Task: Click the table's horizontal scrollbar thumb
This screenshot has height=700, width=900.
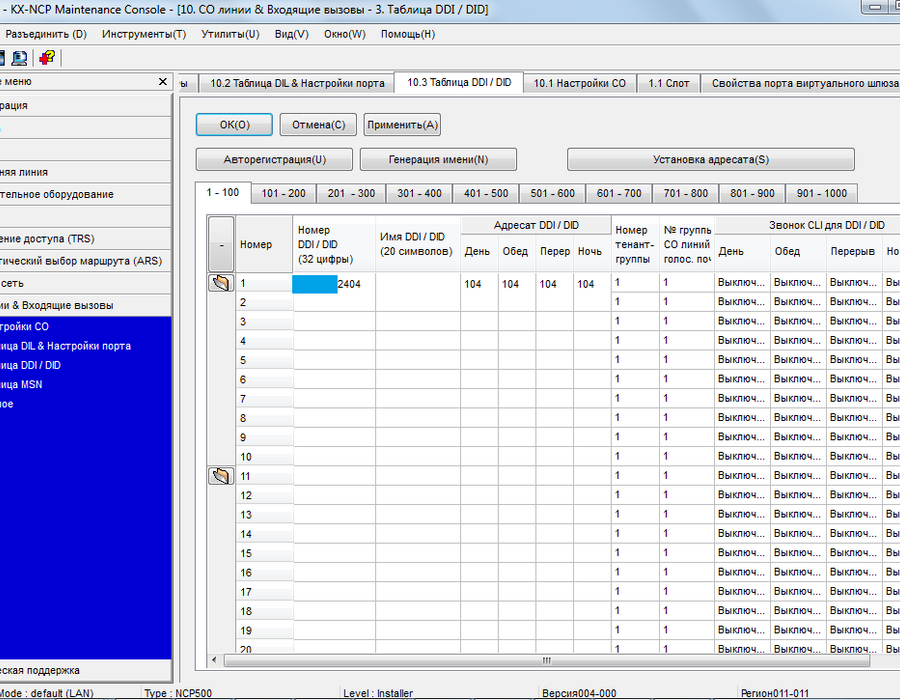Action: pyautogui.click(x=546, y=660)
